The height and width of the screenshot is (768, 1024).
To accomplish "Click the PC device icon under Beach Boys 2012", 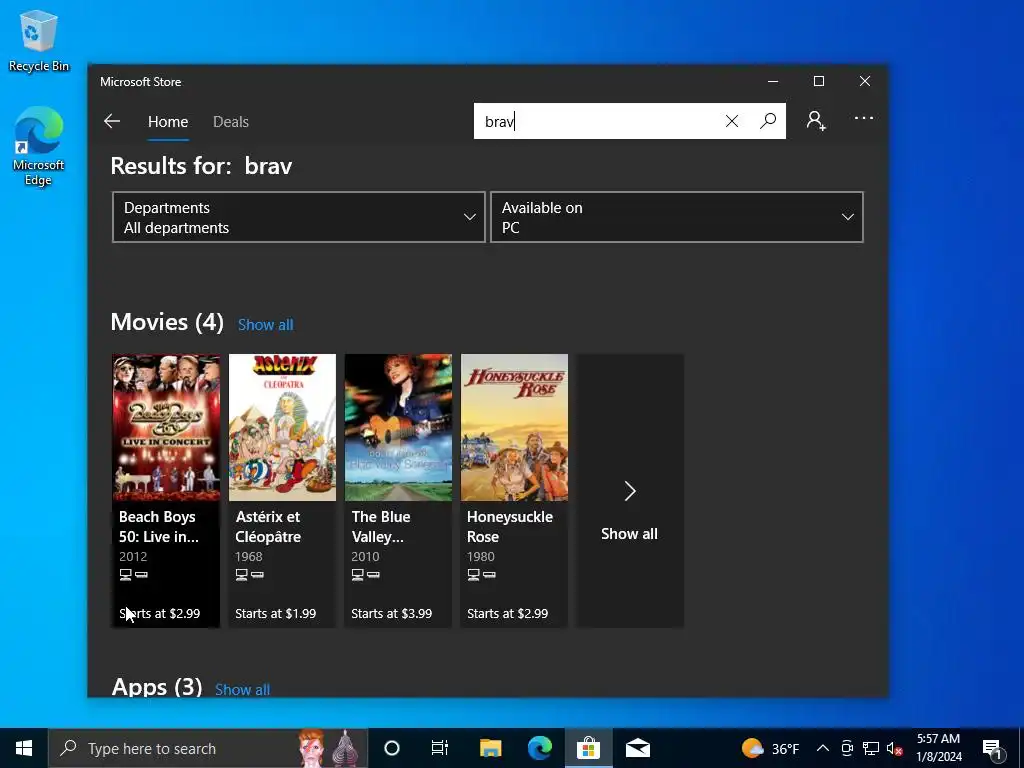I will click(125, 575).
